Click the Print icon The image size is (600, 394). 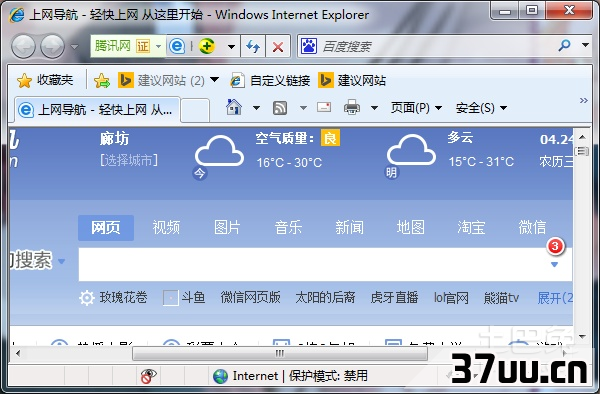click(352, 107)
